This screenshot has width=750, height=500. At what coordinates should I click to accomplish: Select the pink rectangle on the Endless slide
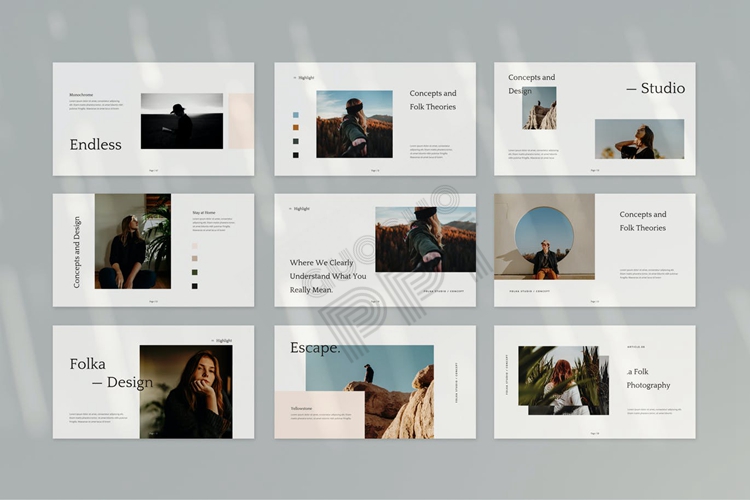241,121
